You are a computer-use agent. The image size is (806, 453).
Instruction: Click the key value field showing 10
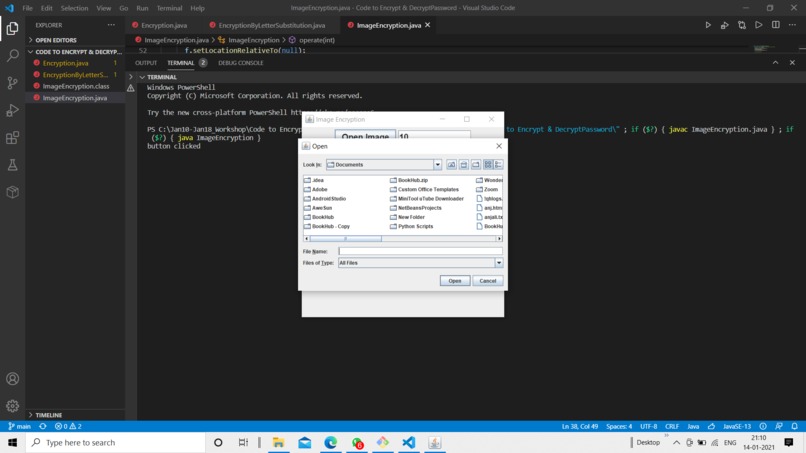(x=434, y=135)
